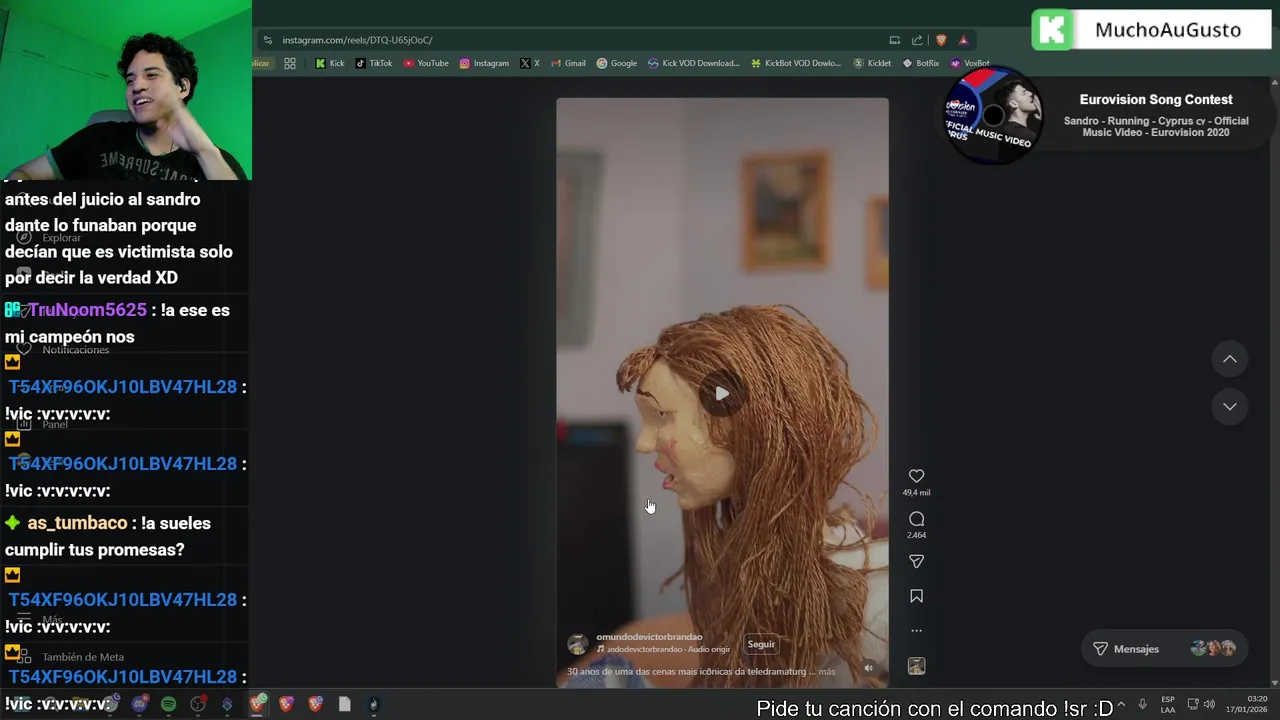The height and width of the screenshot is (720, 1280).
Task: Go to previous reel with up chevron
Action: 1230,359
